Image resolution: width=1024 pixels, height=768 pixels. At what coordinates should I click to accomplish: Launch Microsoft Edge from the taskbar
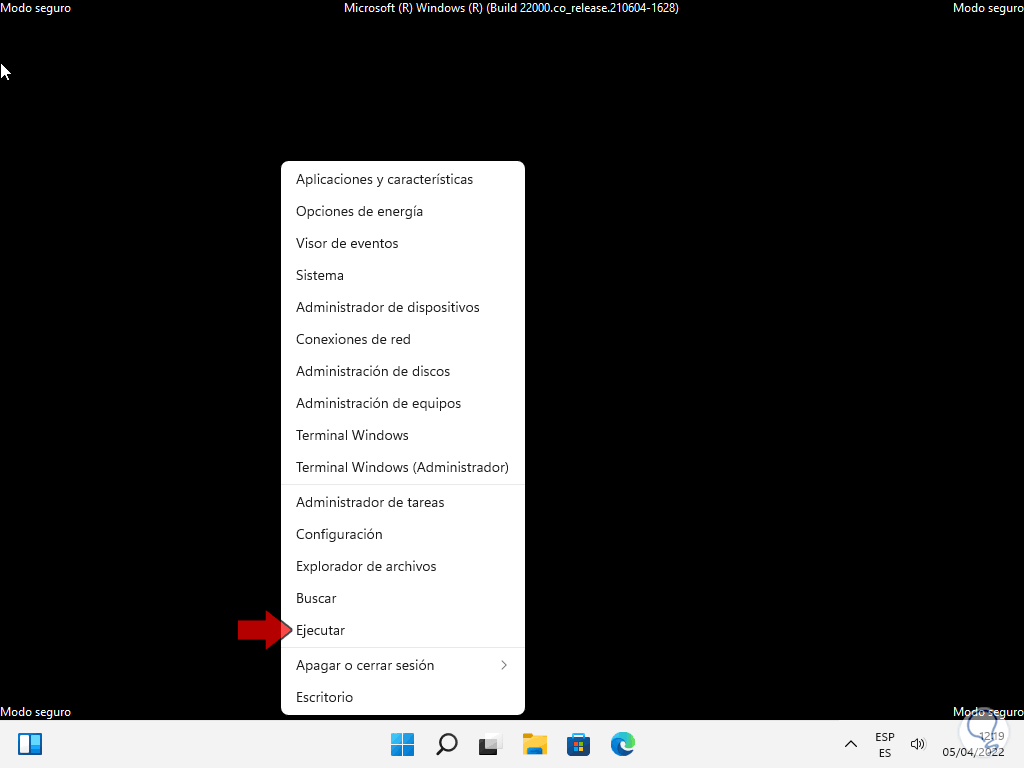tap(622, 744)
